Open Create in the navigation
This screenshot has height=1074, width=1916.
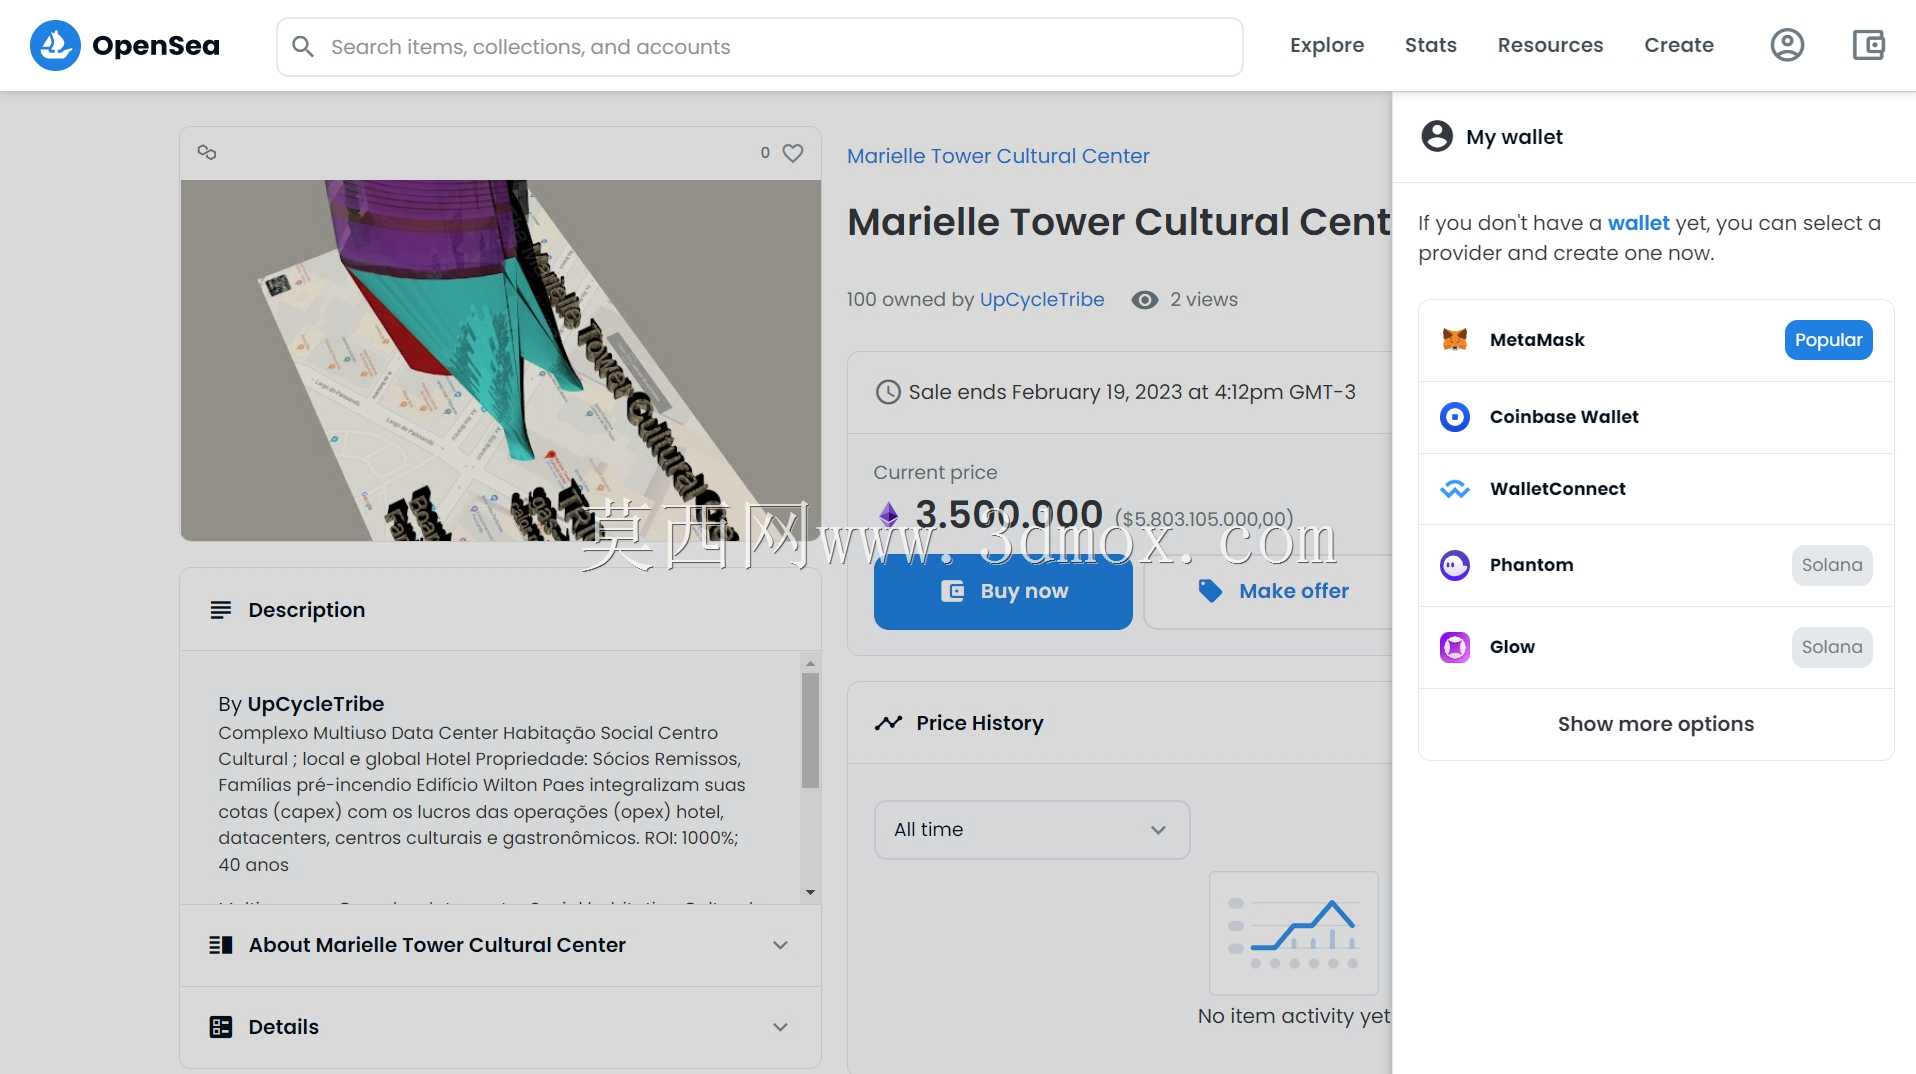pyautogui.click(x=1679, y=45)
